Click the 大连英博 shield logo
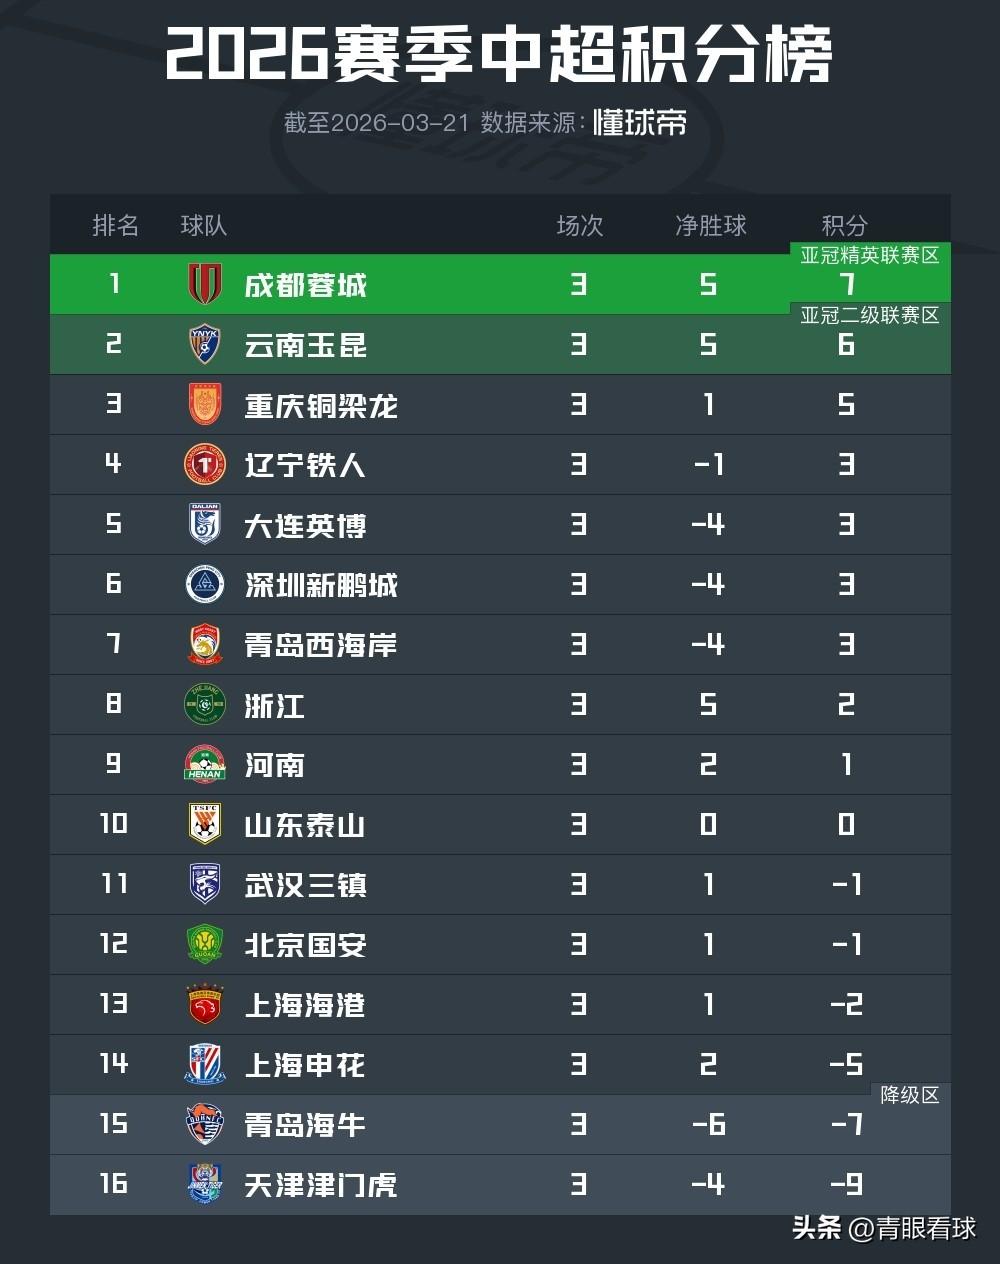The image size is (1000, 1264). [205, 524]
